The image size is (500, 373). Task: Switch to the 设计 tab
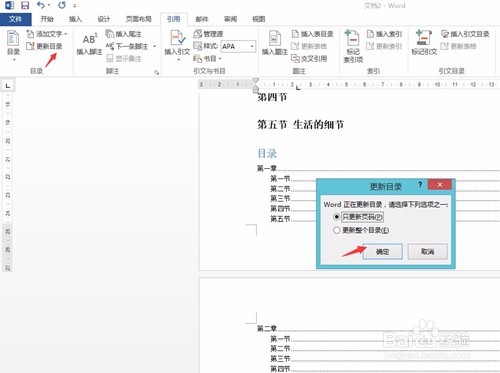103,19
